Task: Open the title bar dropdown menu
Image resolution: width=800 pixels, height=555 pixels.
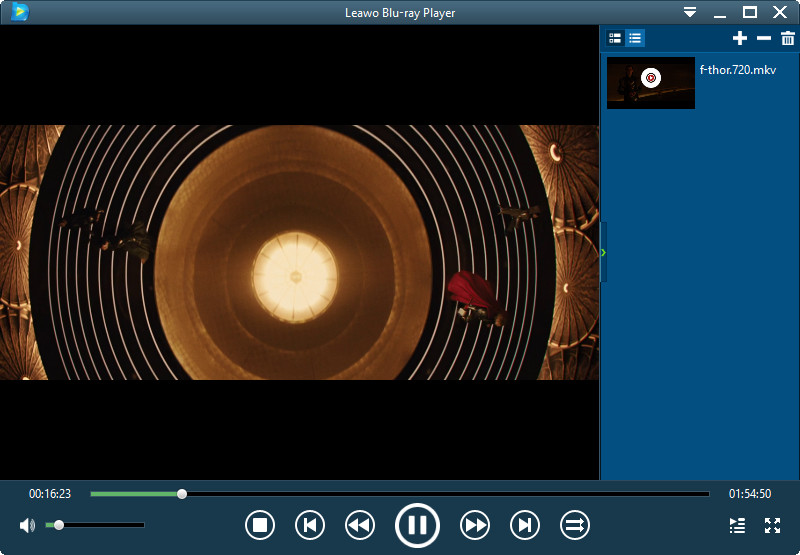Action: pos(690,12)
